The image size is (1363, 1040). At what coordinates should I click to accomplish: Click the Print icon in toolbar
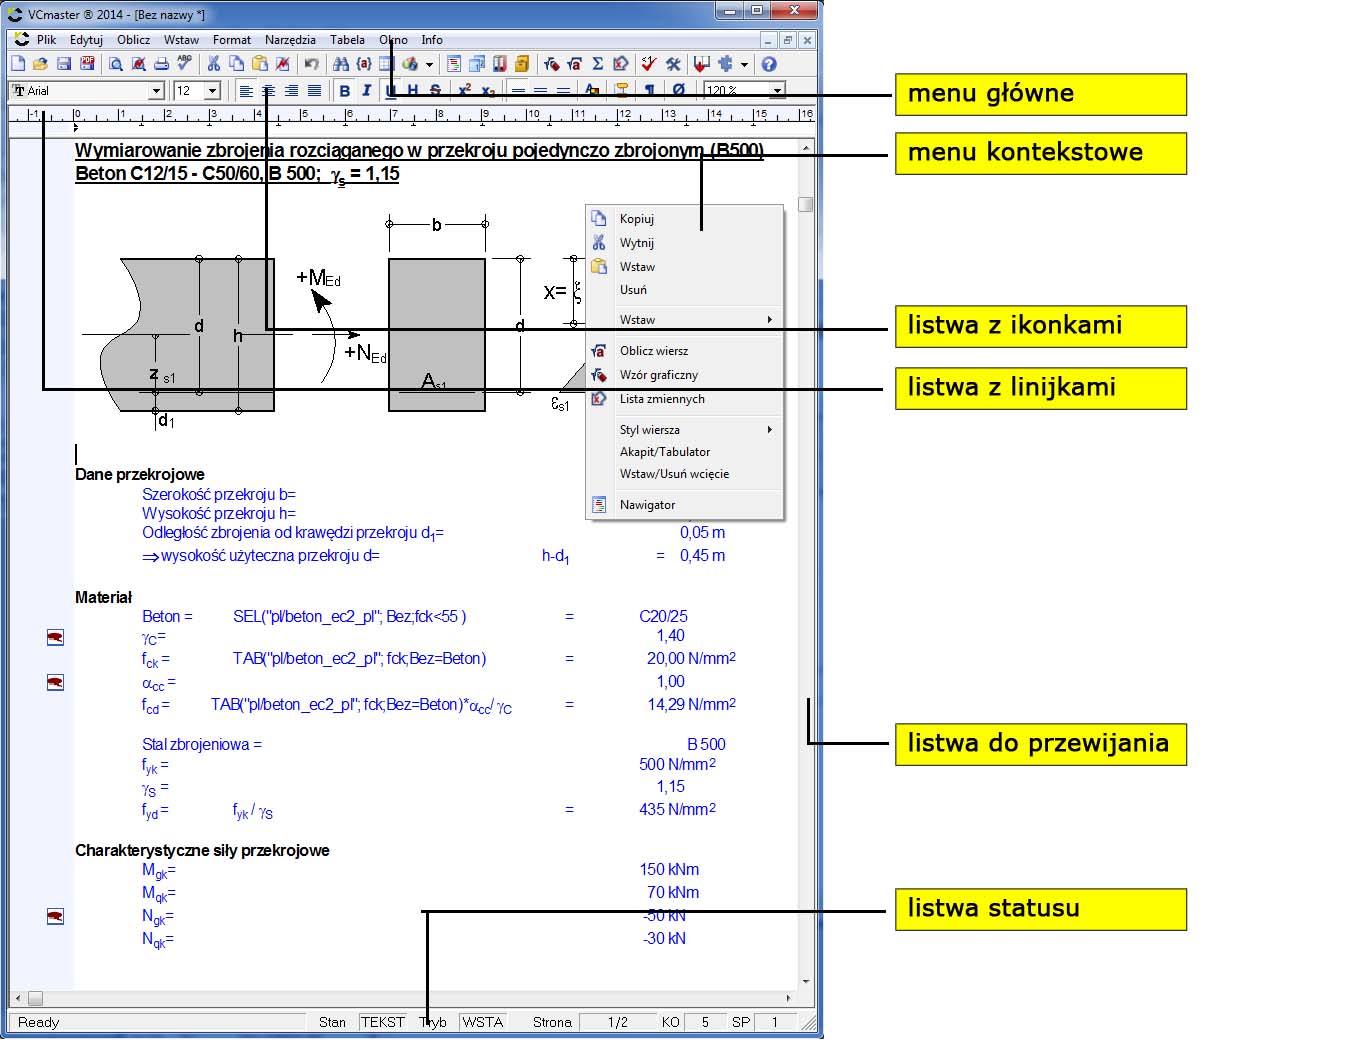click(161, 64)
